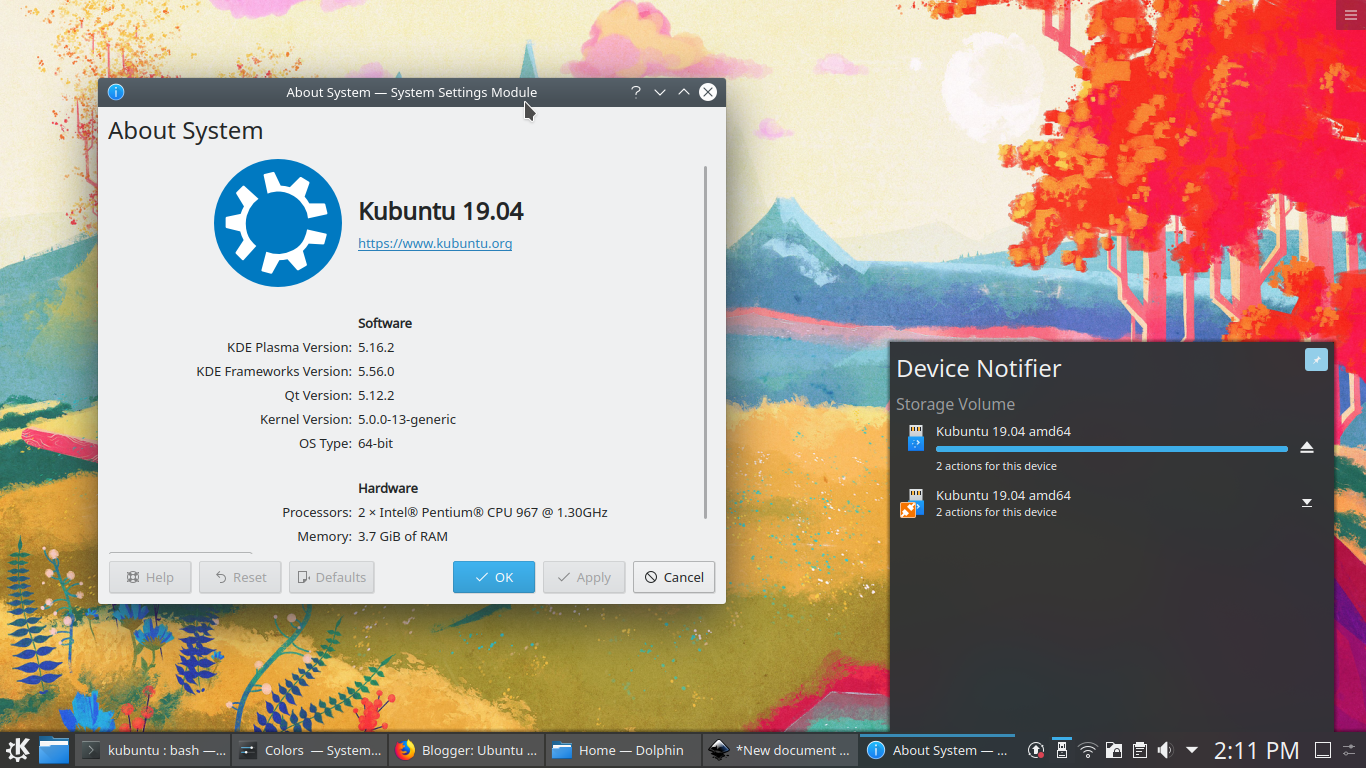Click the Apply button

(584, 577)
